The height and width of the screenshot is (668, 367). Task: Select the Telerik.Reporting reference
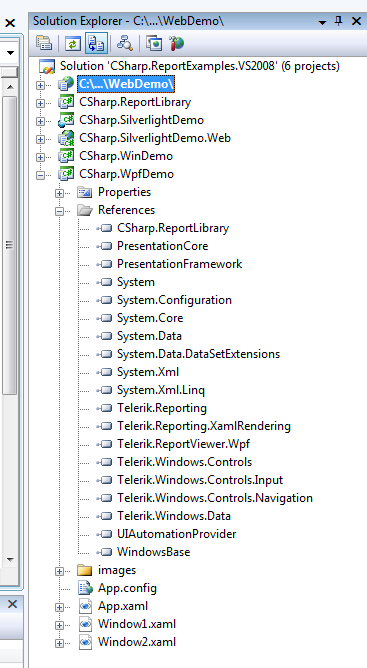(162, 408)
